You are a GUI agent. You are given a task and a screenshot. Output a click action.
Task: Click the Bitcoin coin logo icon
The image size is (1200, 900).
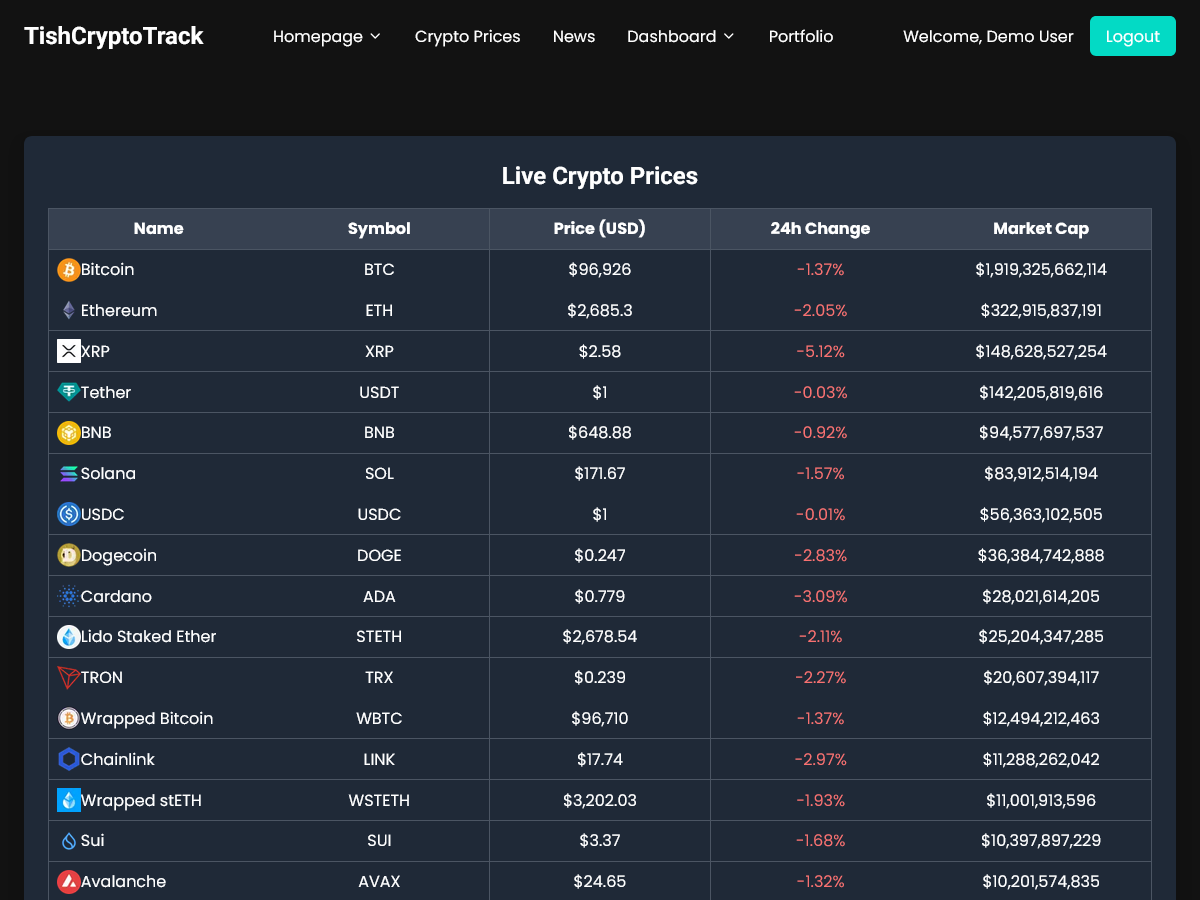(69, 270)
